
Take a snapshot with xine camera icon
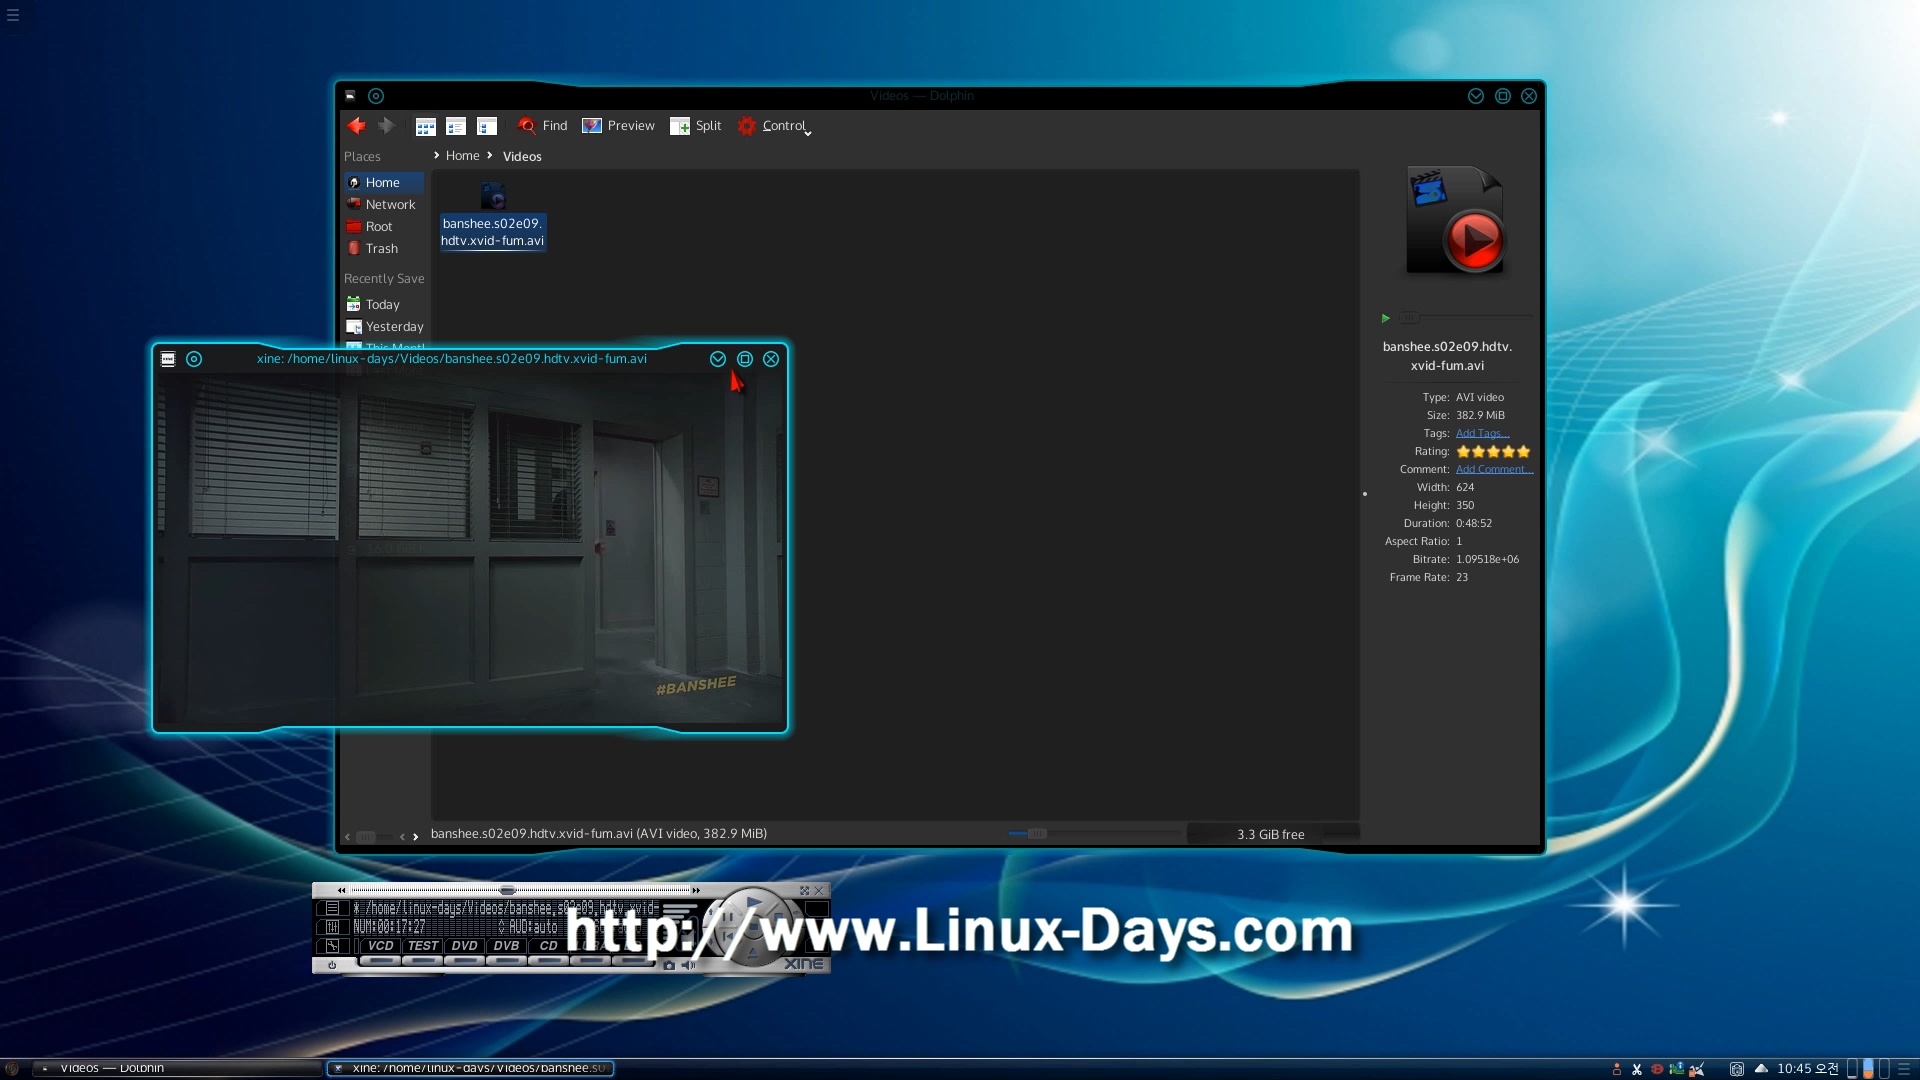click(669, 966)
